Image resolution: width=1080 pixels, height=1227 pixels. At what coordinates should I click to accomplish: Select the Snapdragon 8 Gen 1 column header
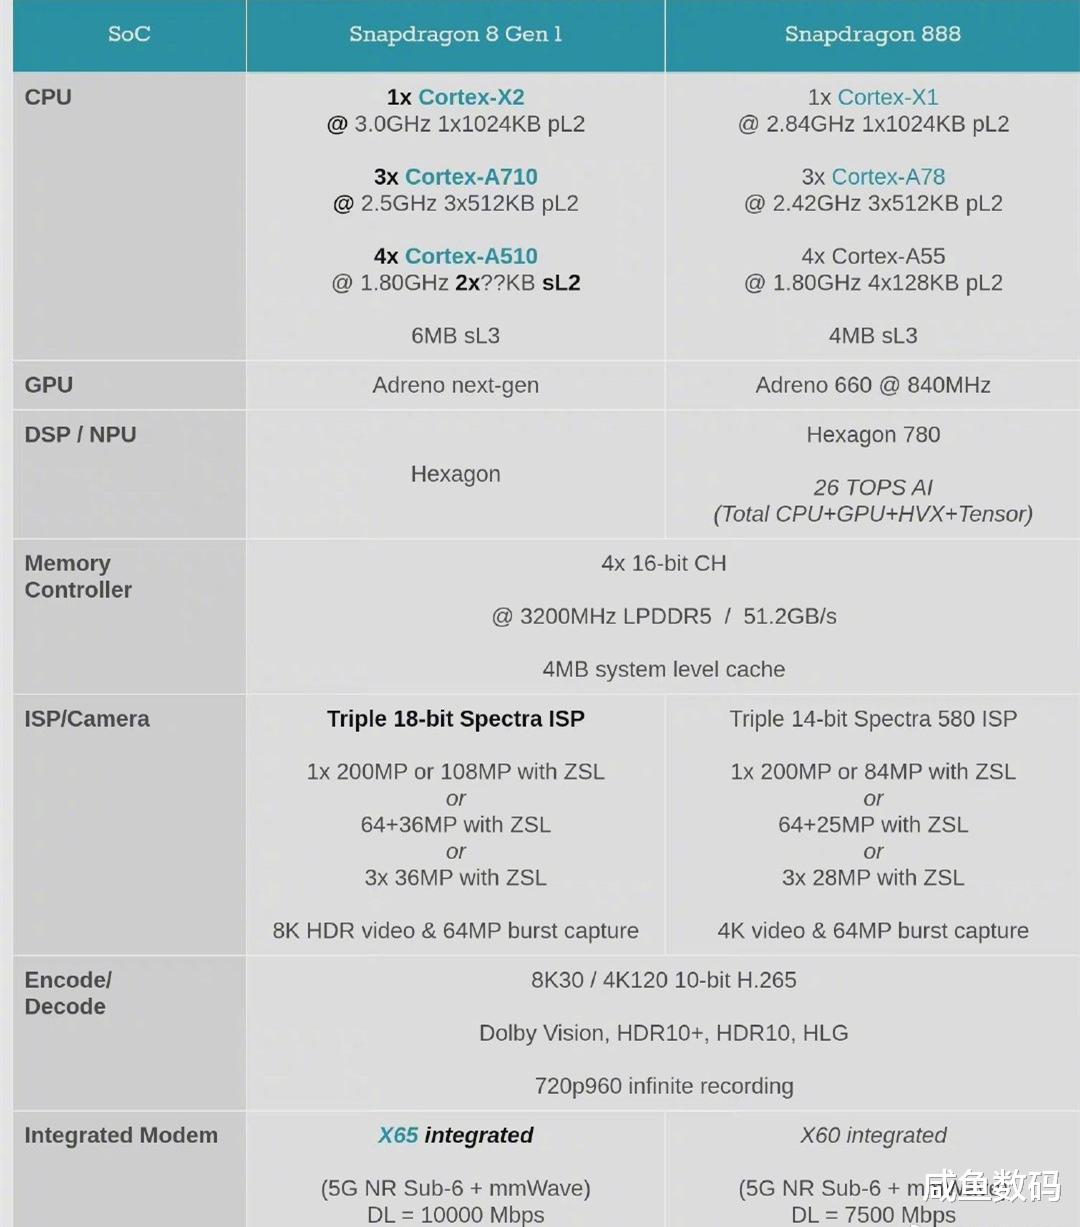[455, 34]
